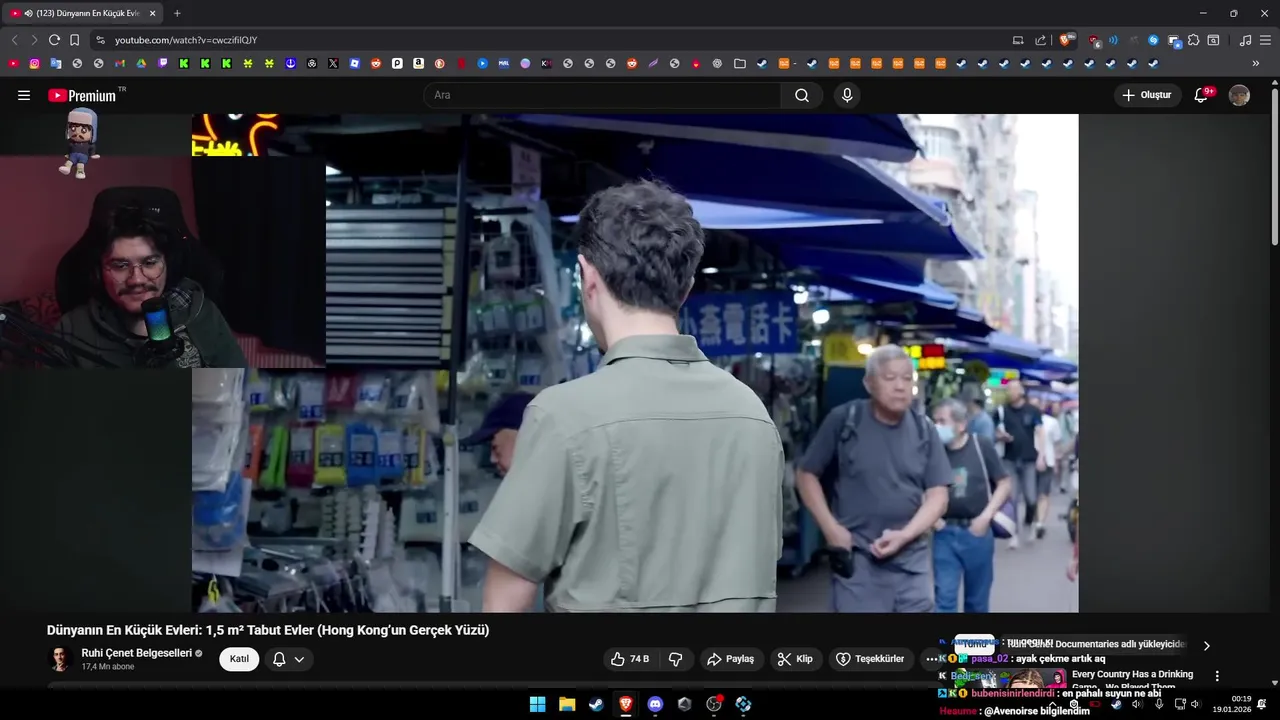The image size is (1280, 720).
Task: Click the Katıl join button
Action: pyautogui.click(x=239, y=659)
